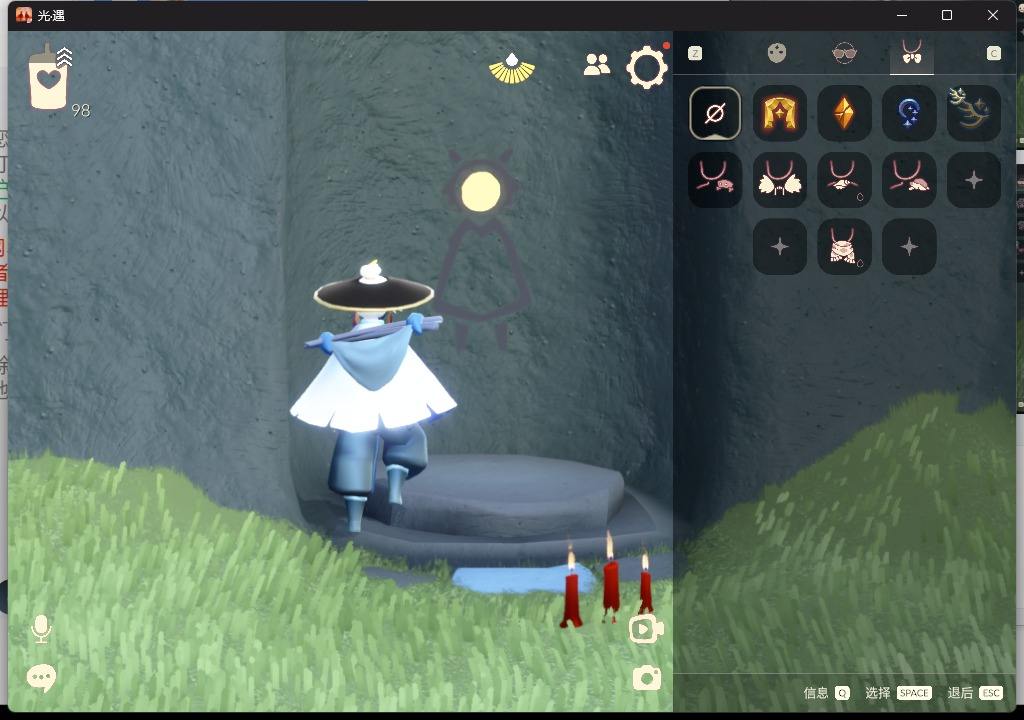Equip the scarf bib necklace
The image size is (1024, 720).
(x=844, y=246)
